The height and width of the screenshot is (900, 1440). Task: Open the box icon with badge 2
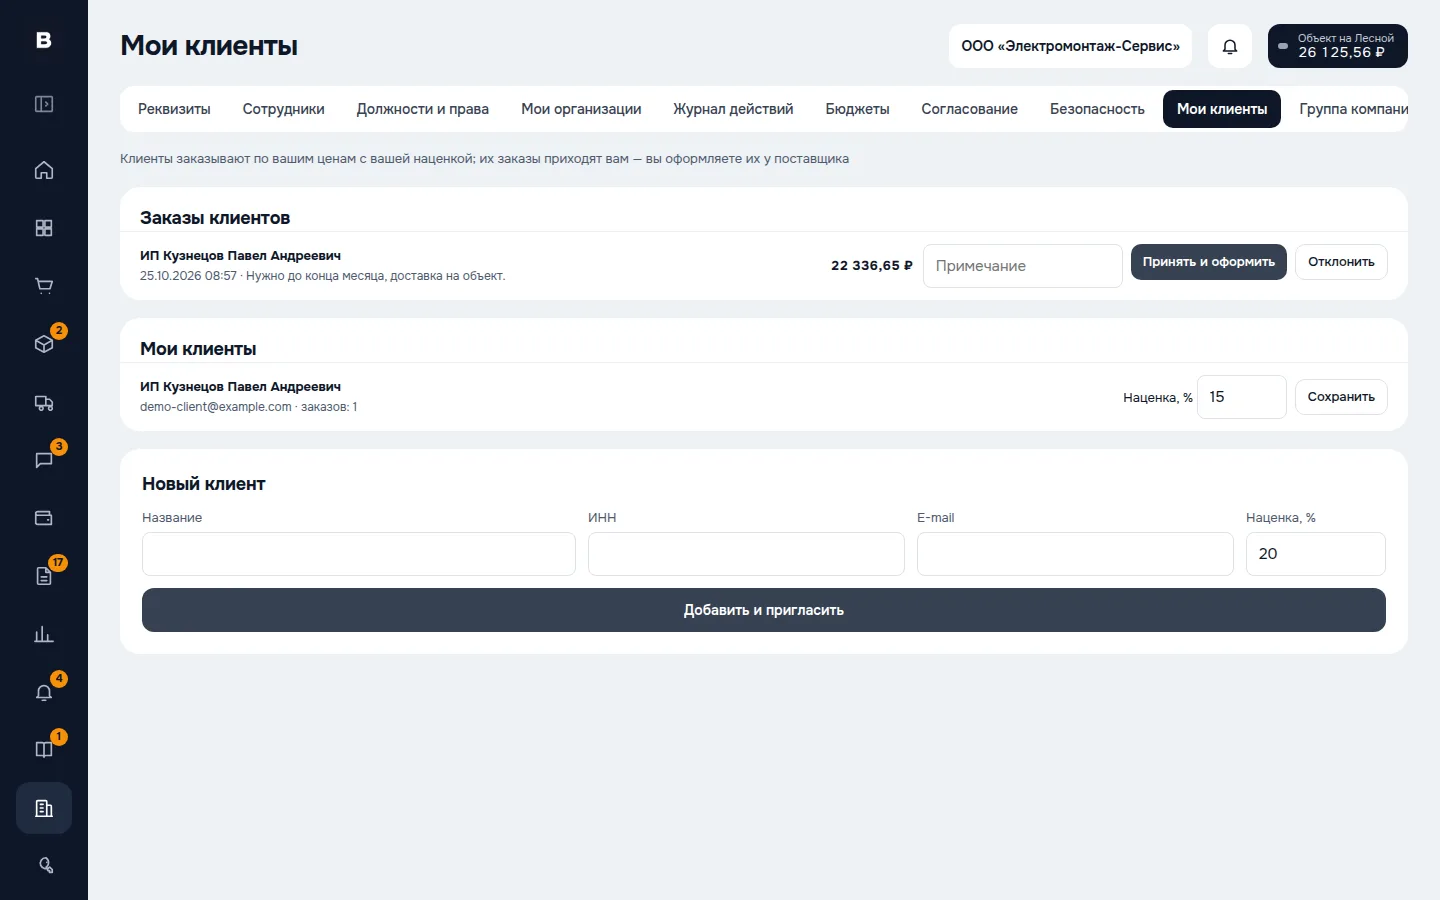[44, 344]
